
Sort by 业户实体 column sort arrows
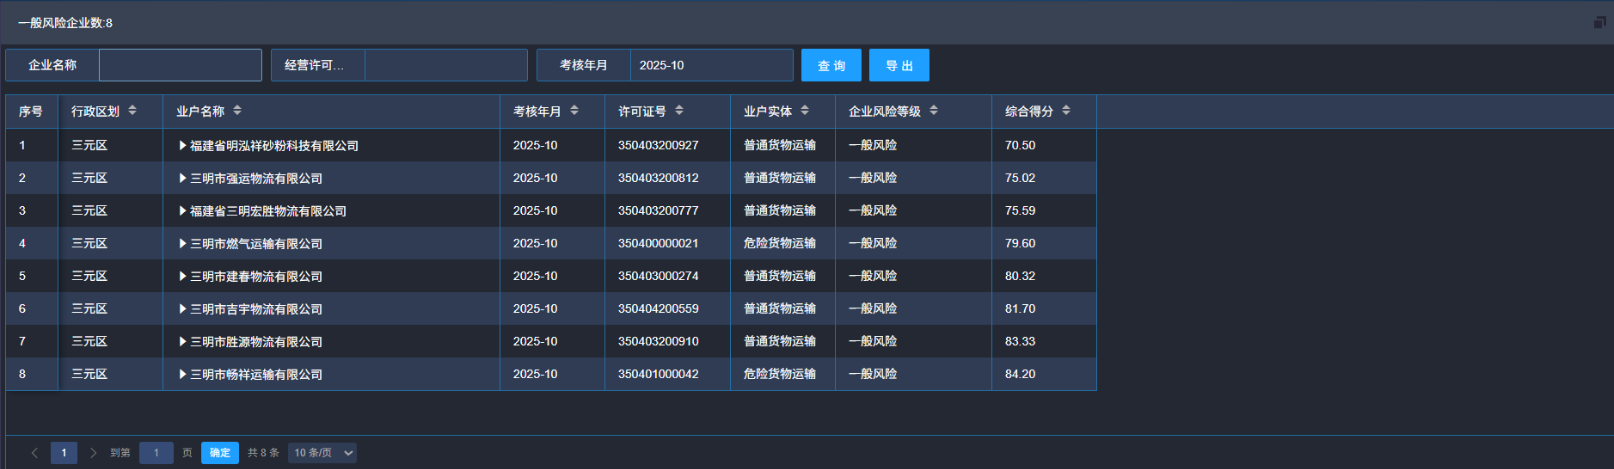[x=805, y=111]
